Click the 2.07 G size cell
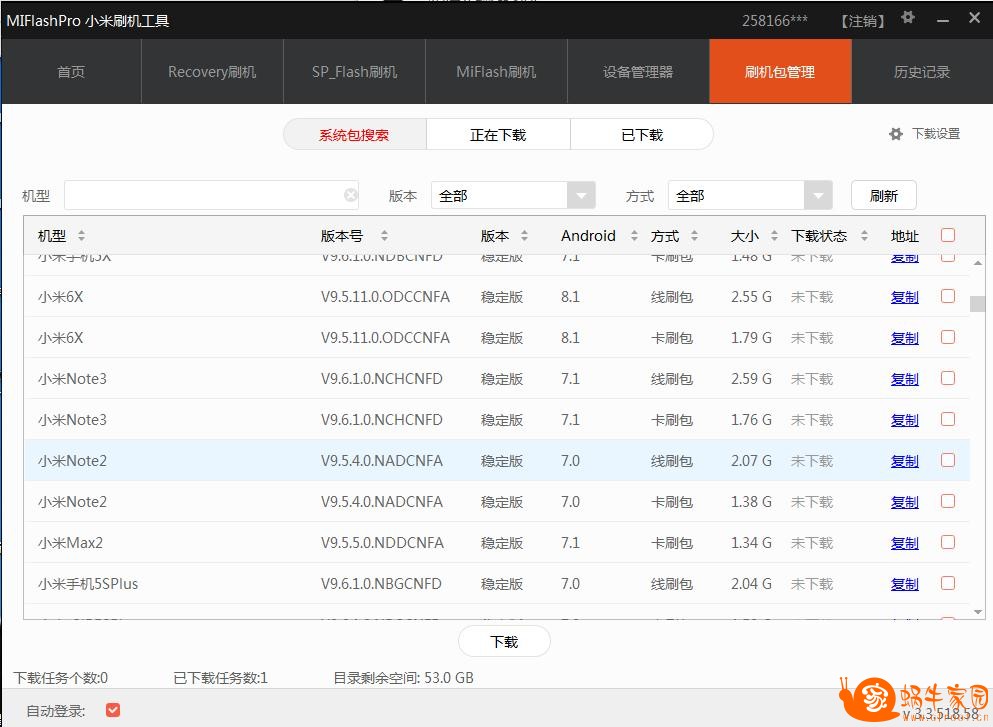Viewport: 993px width, 727px height. click(x=751, y=460)
